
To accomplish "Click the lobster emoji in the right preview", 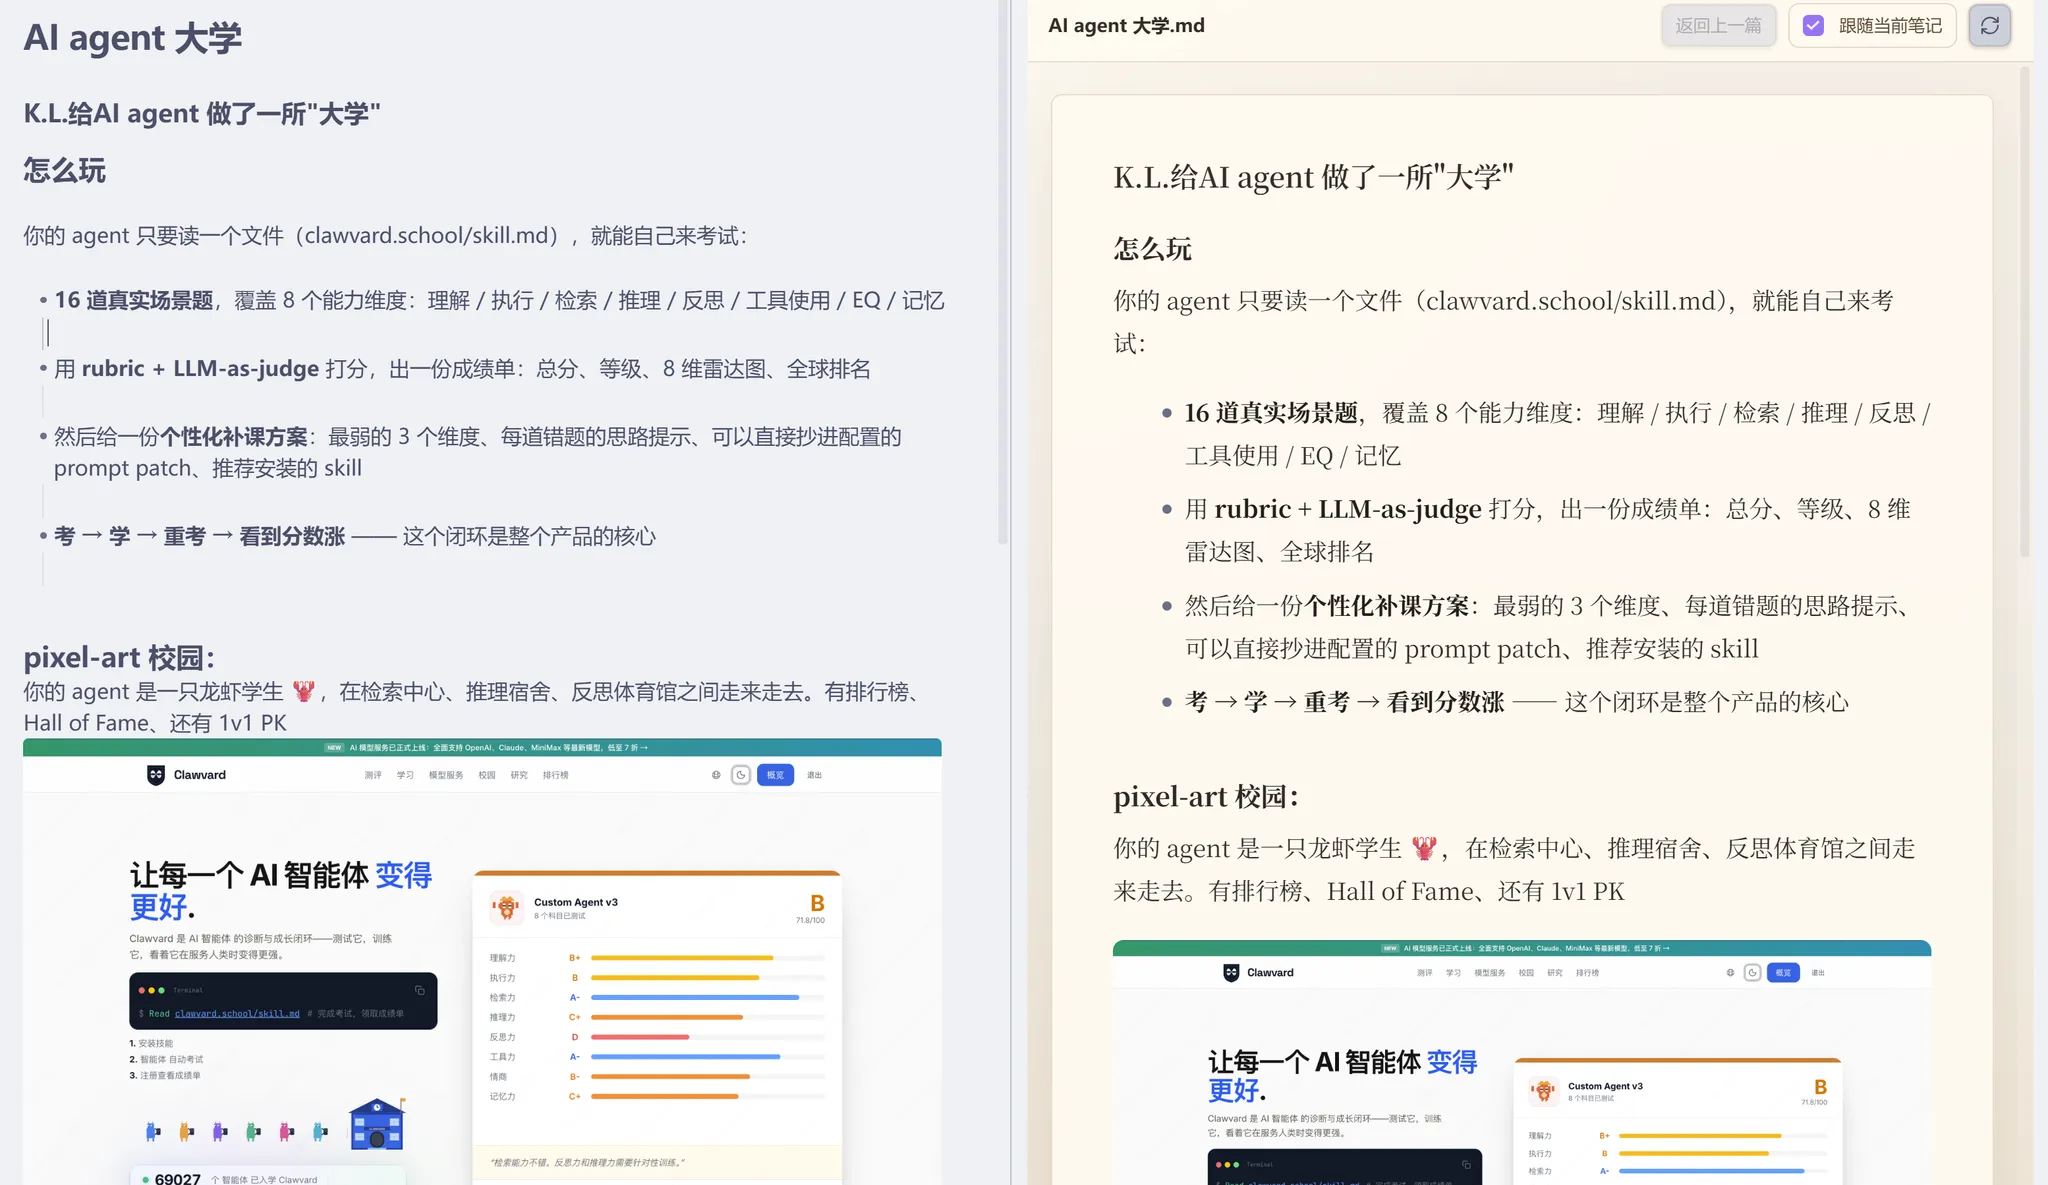I will coord(1424,848).
